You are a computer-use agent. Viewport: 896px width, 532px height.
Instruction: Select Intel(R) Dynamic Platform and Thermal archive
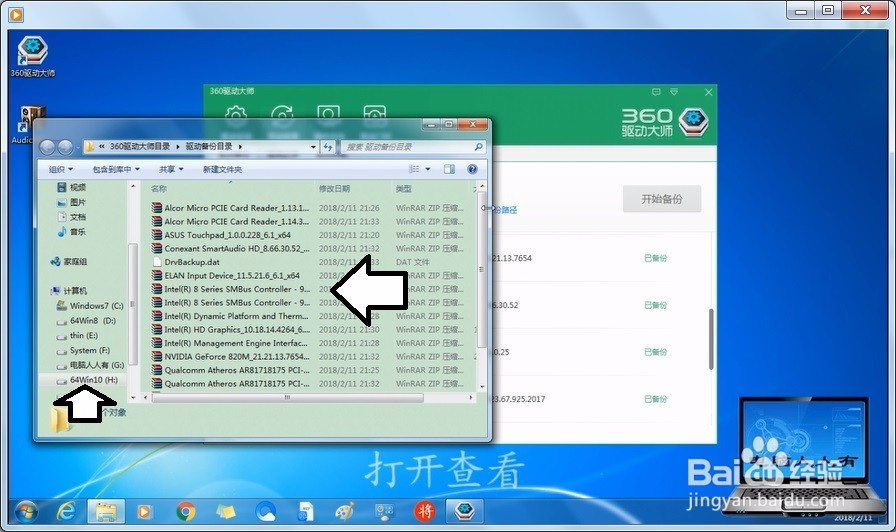pos(230,316)
